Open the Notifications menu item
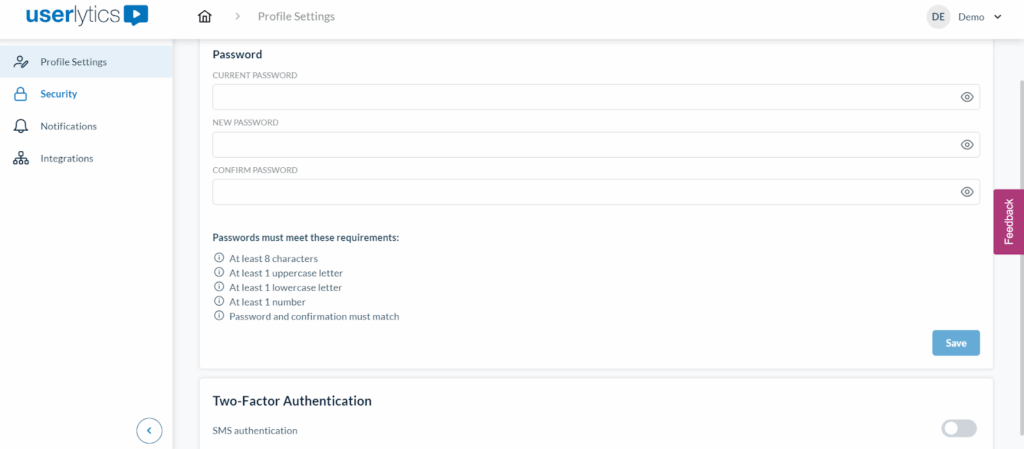This screenshot has height=449, width=1024. [68, 126]
